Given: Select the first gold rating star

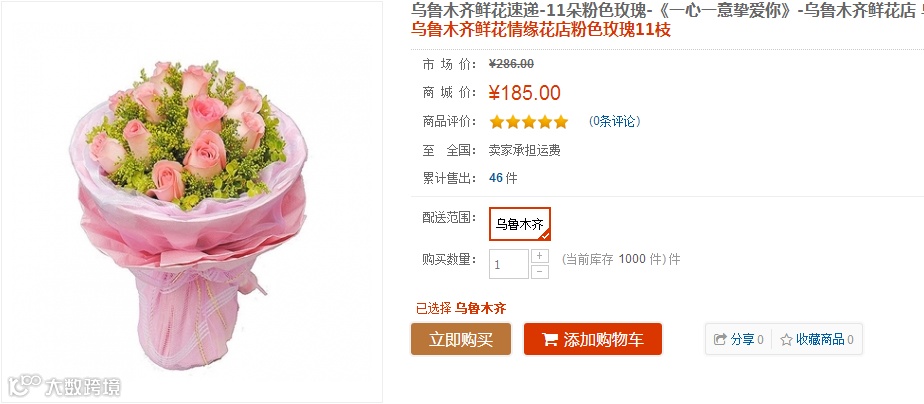Looking at the screenshot, I should 497,122.
